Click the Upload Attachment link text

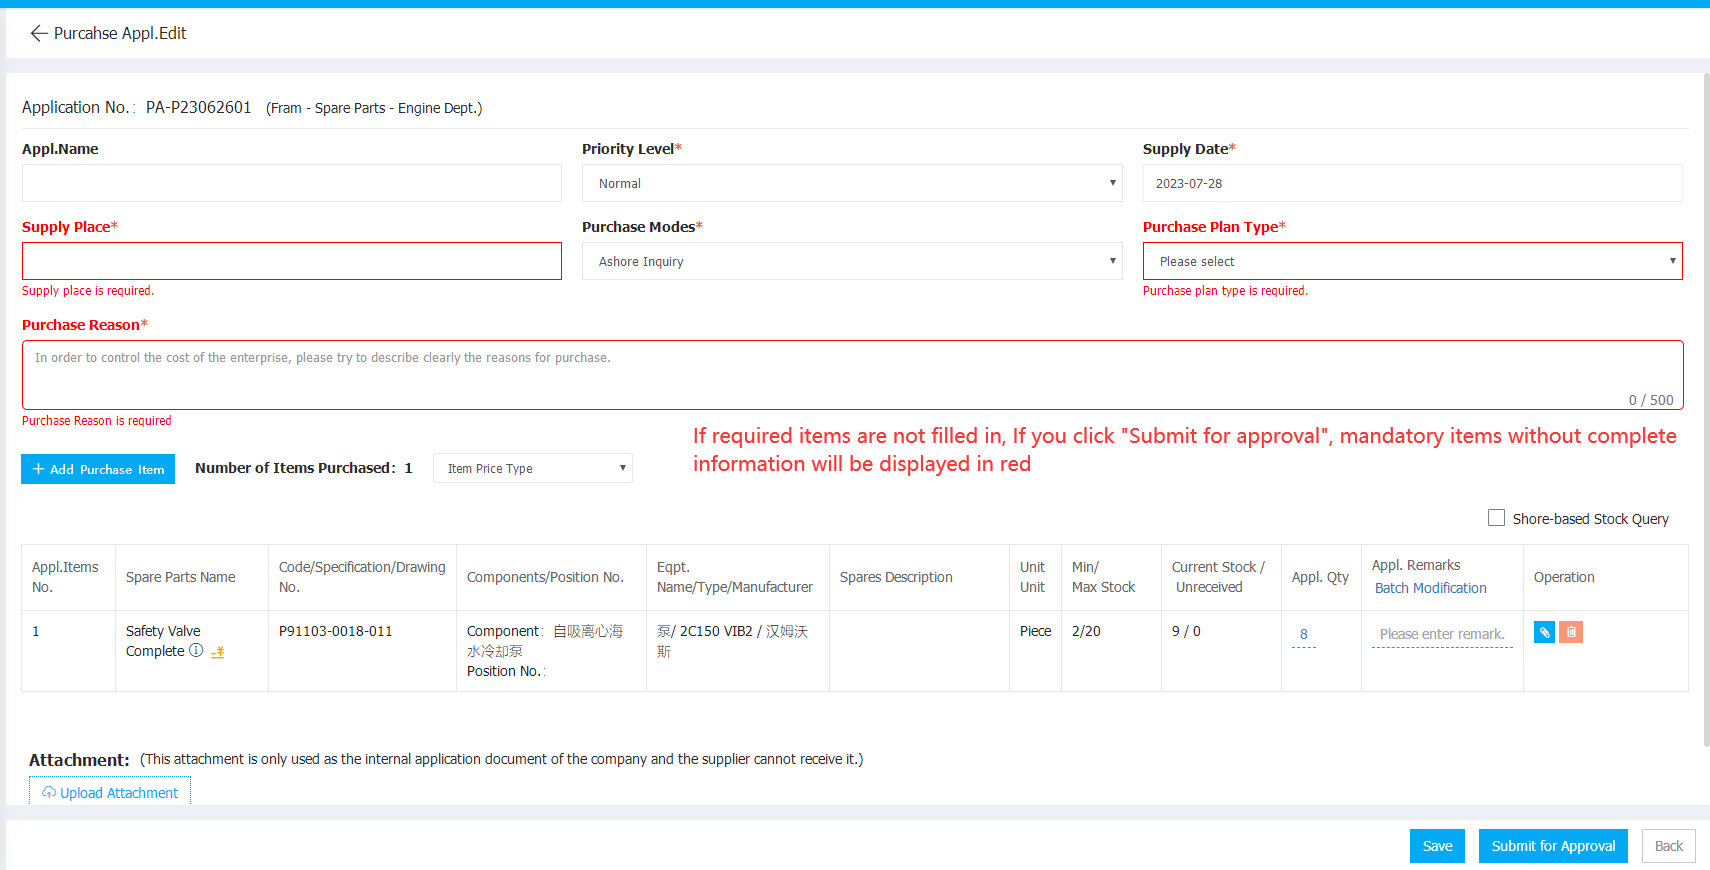coord(119,793)
